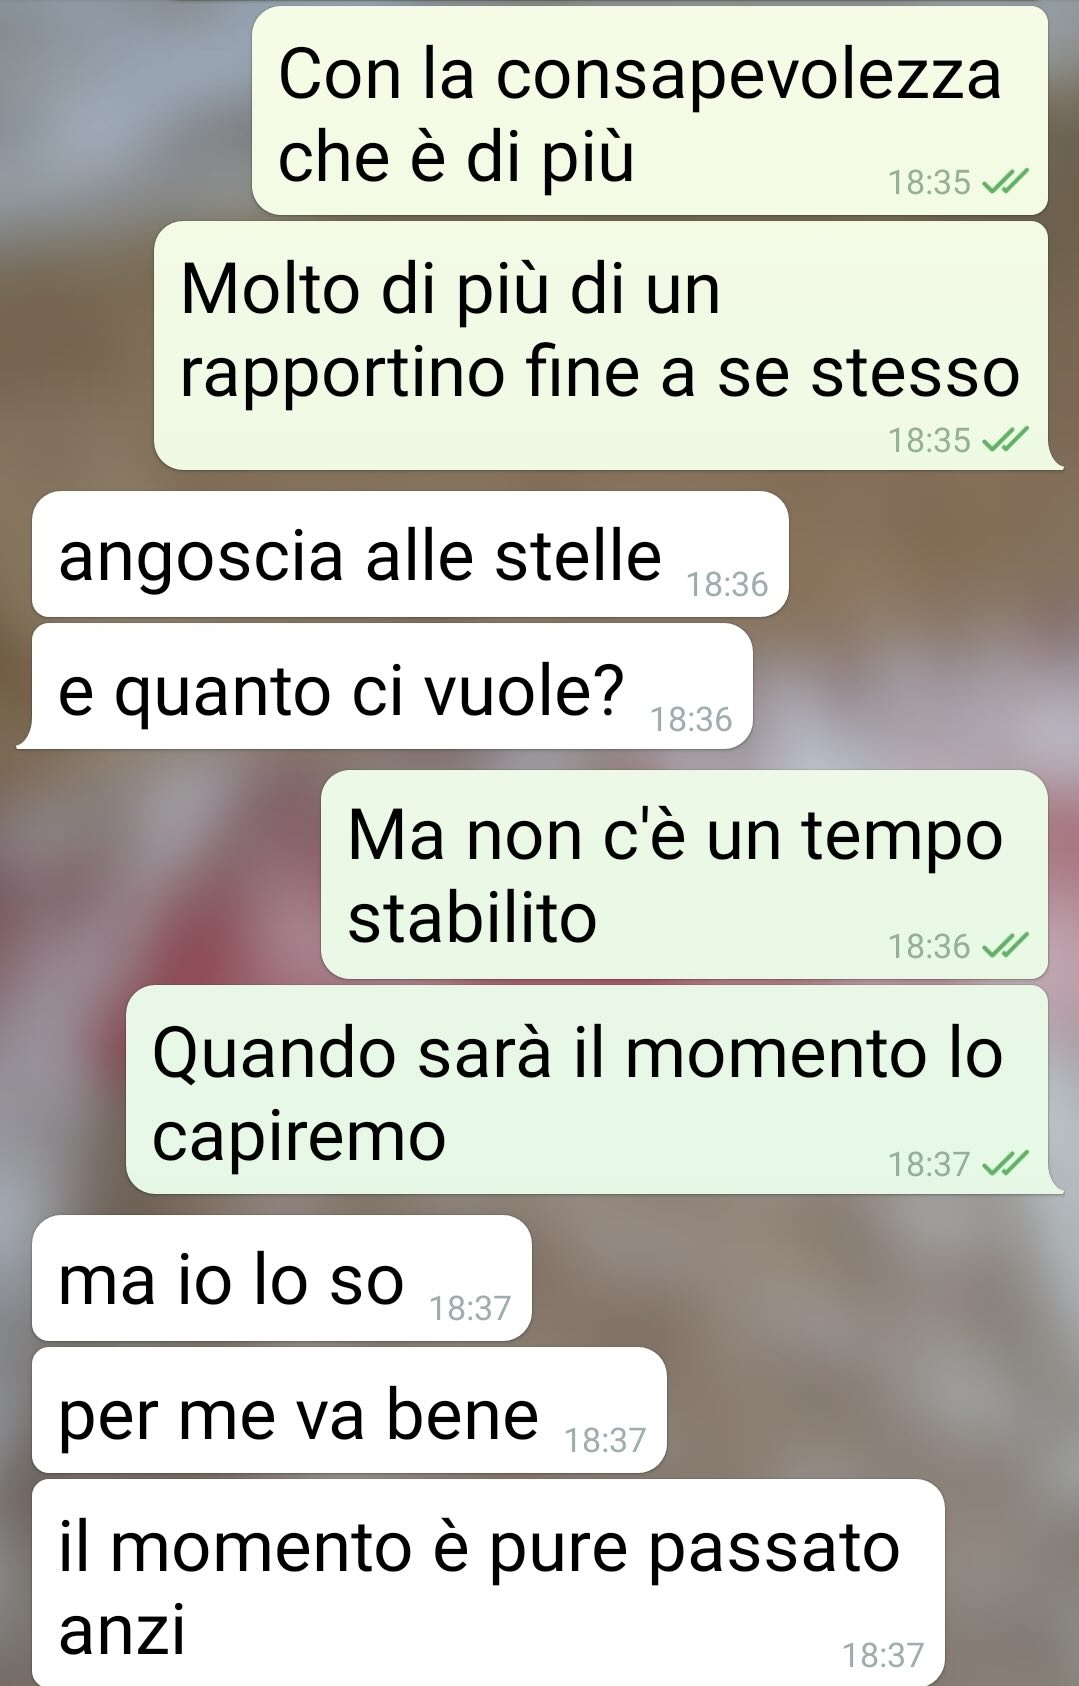Screen dimensions: 1079x1686
Task: Tap the timestamp next to "e quanto ci vuole?"
Action: click(x=691, y=719)
